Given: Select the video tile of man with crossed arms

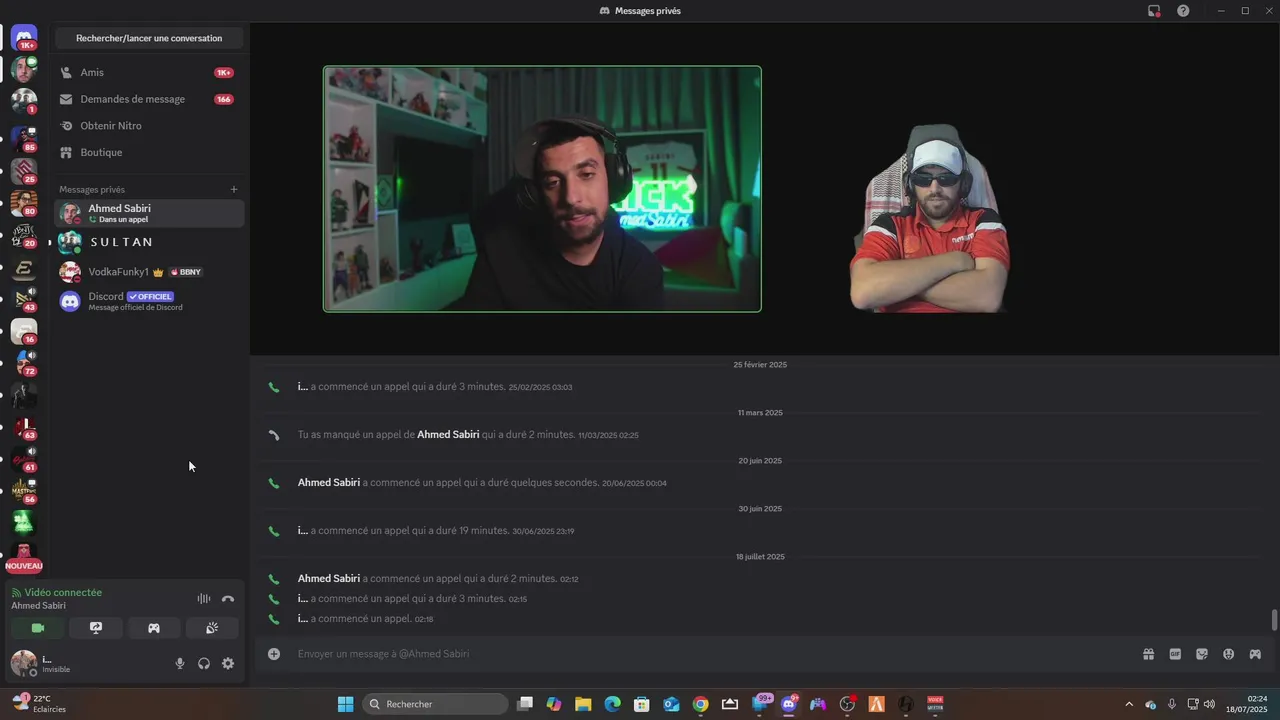Looking at the screenshot, I should 930,218.
